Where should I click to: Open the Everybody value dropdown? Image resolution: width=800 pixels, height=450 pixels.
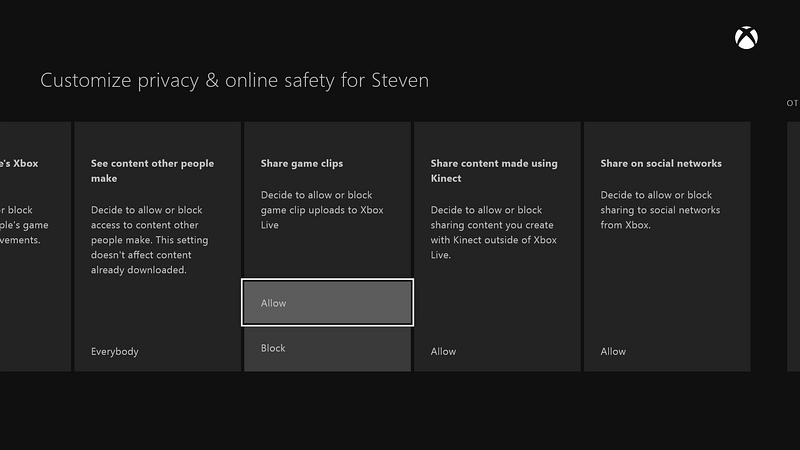(115, 352)
